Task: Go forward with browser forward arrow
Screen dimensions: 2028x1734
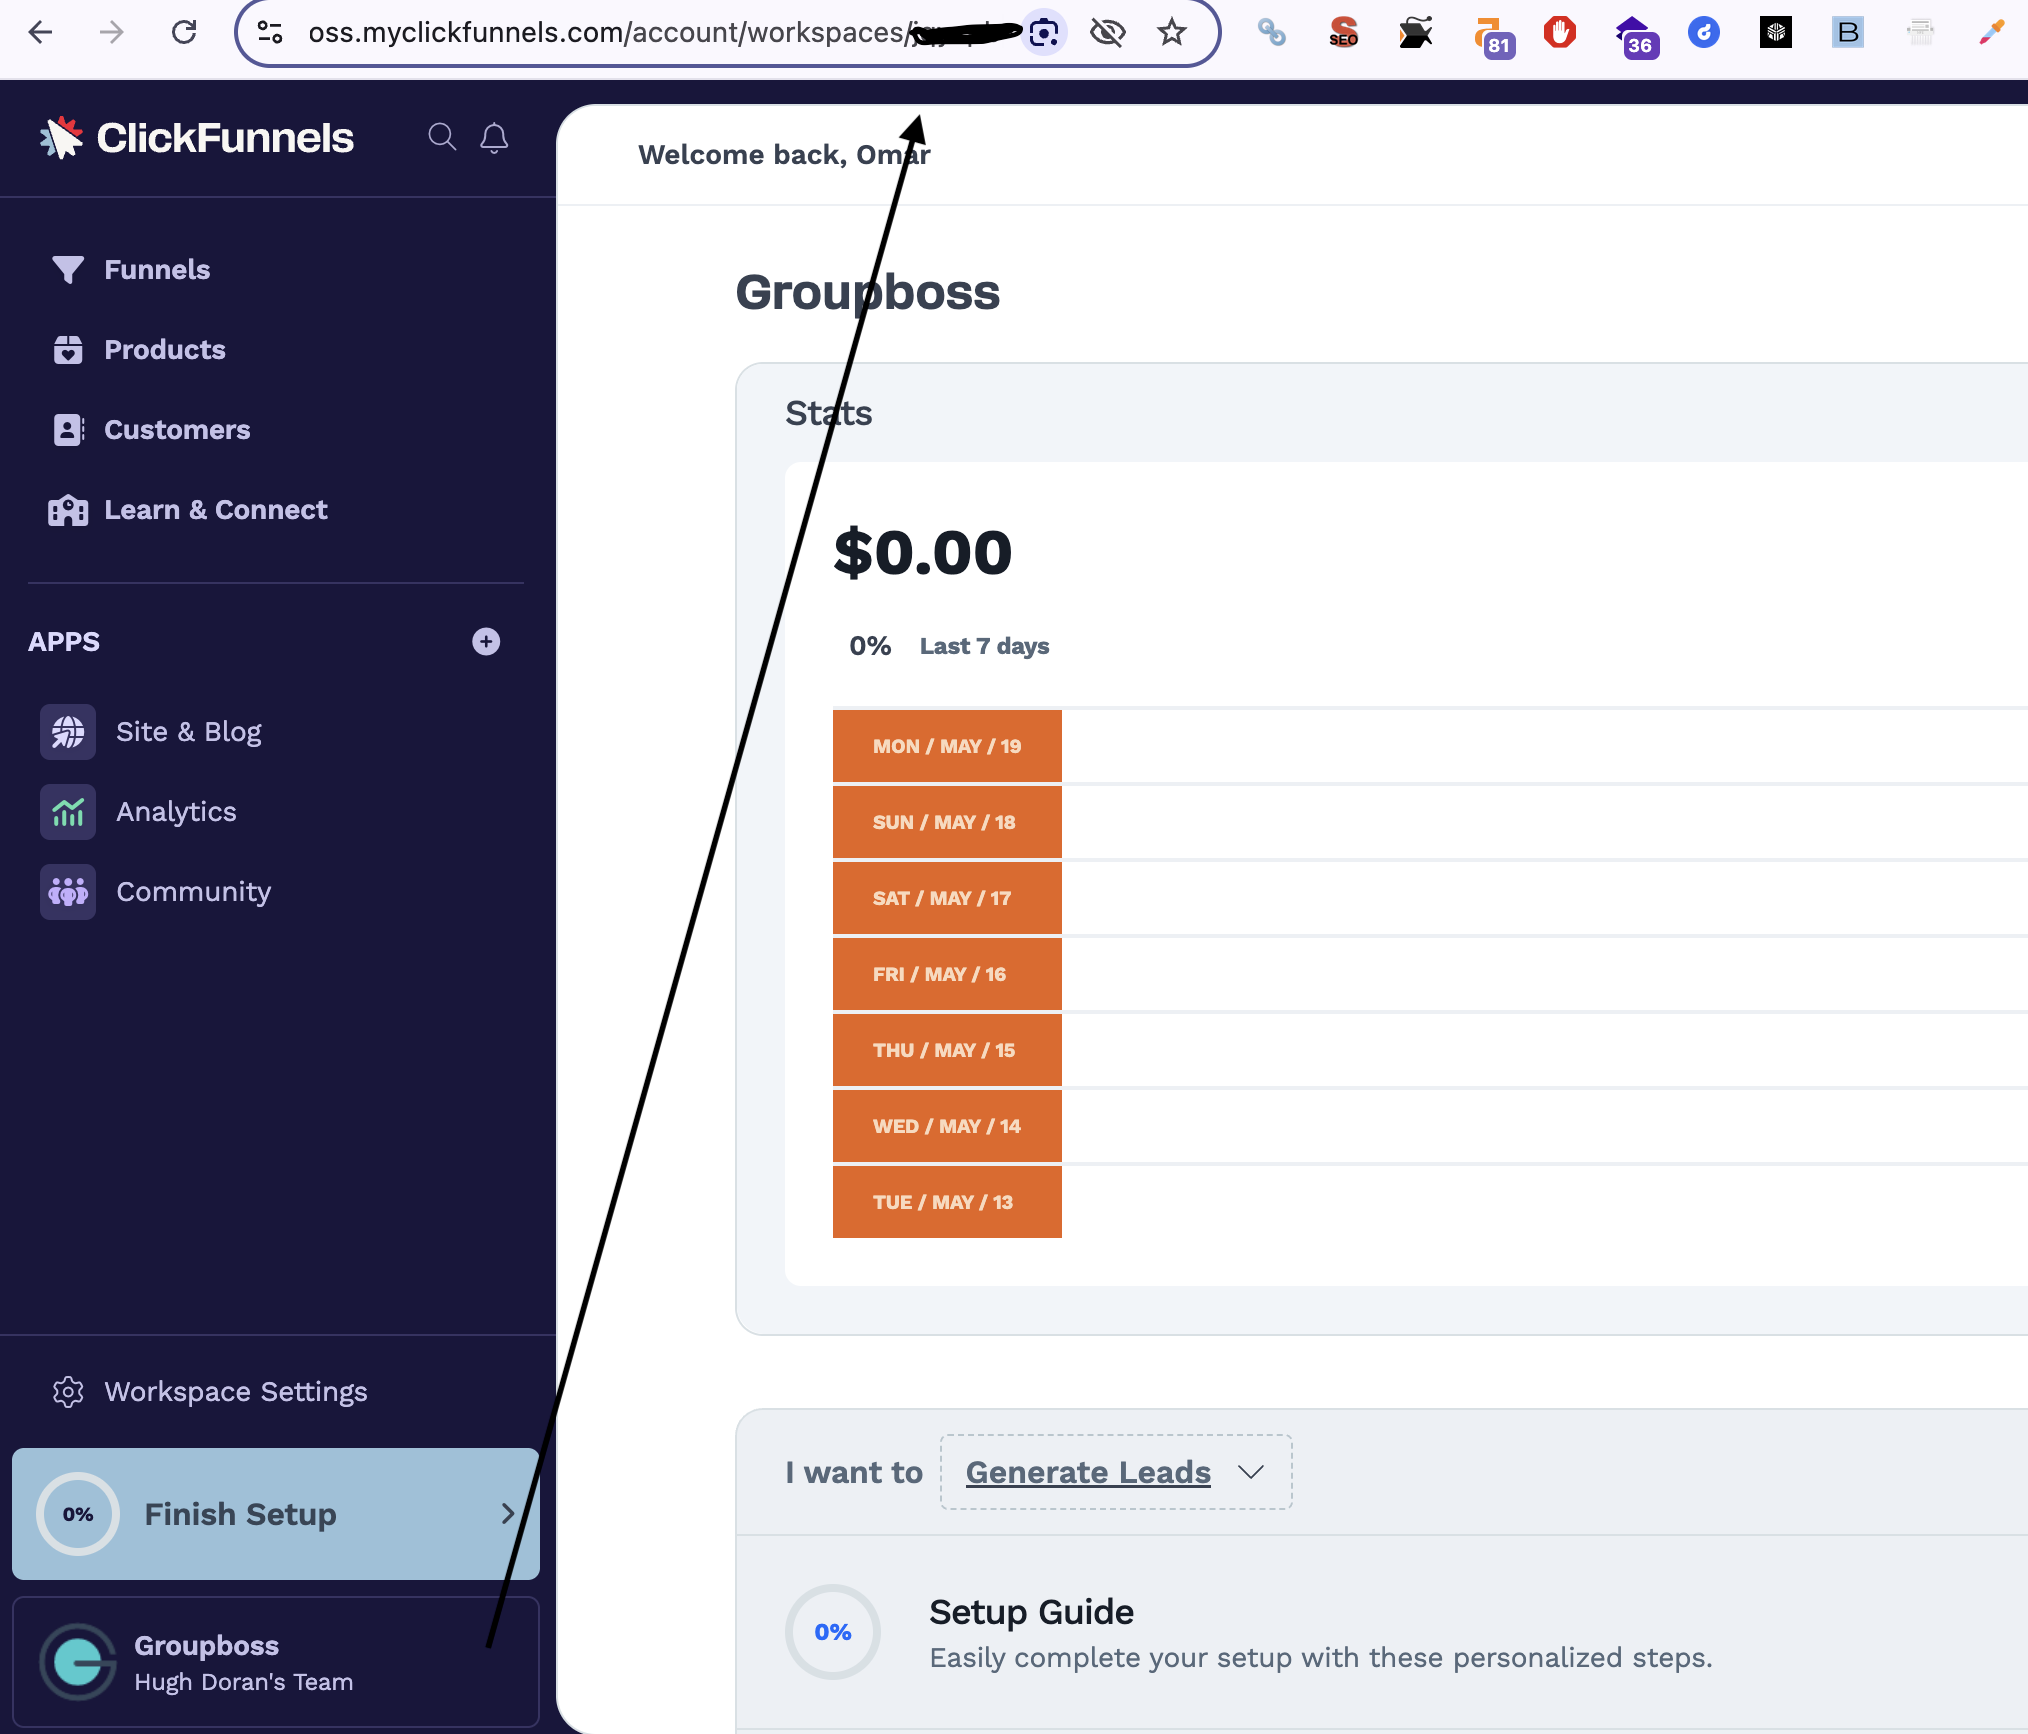Action: [112, 33]
